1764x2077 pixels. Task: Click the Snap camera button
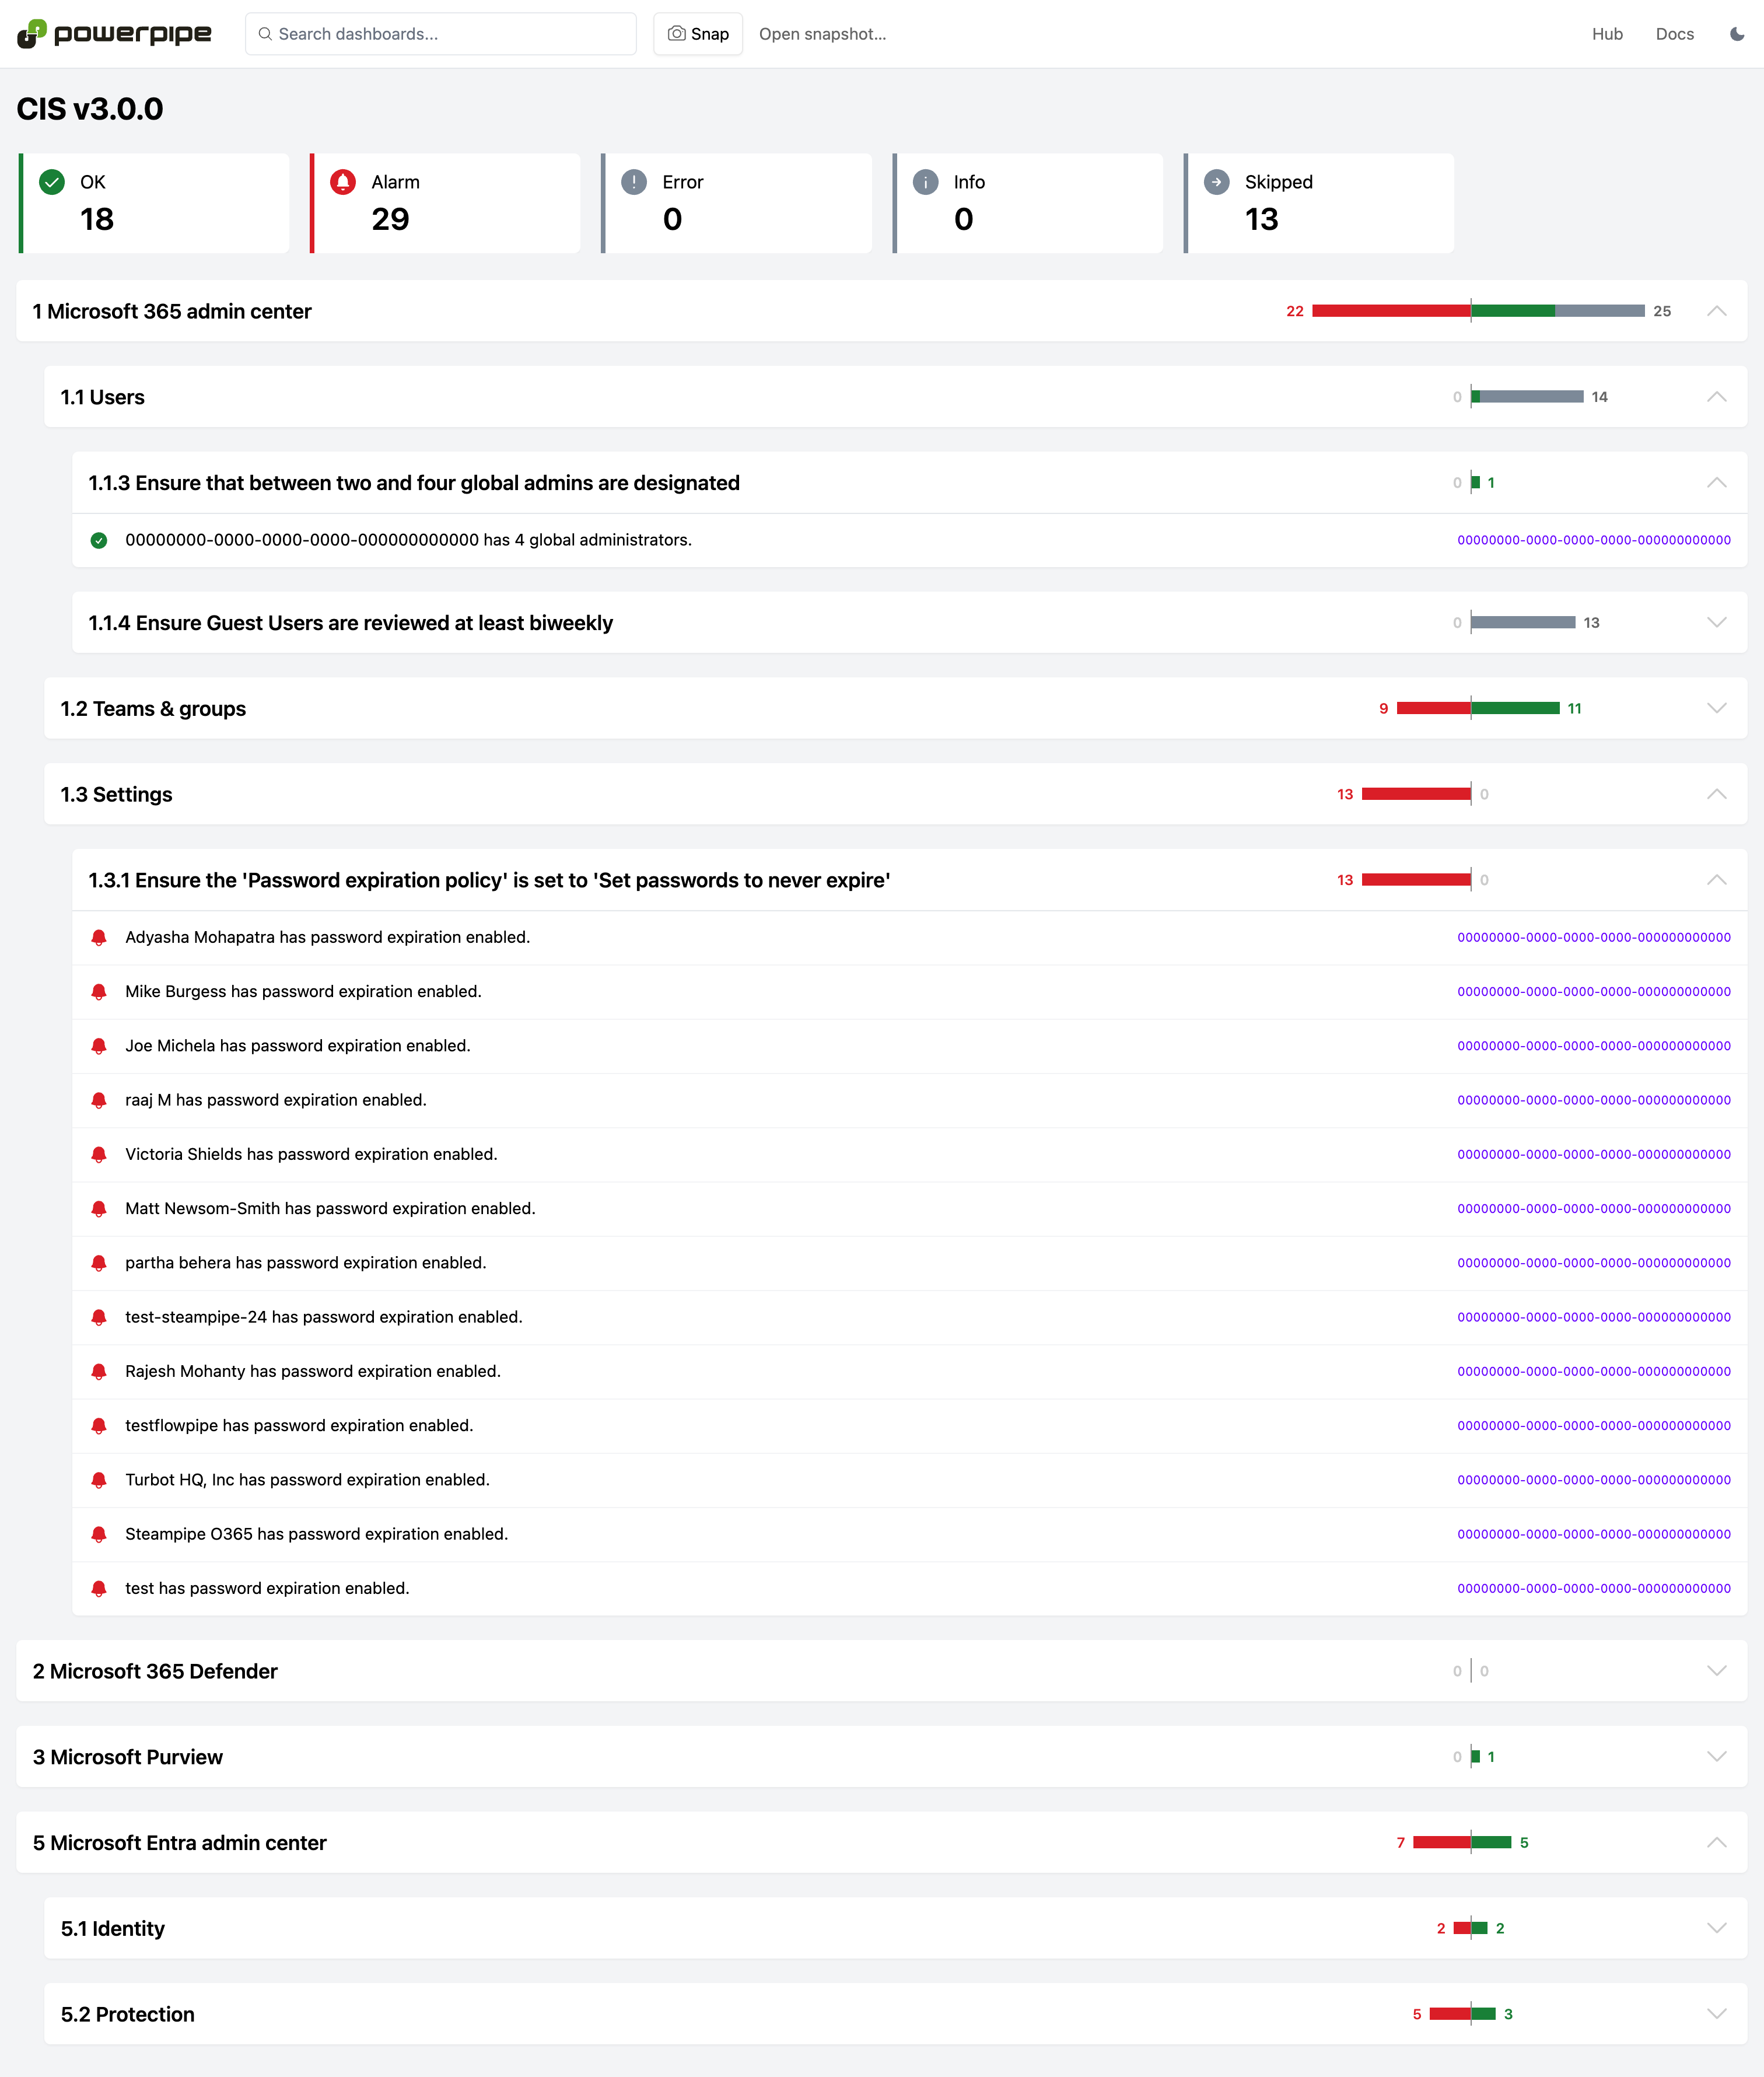coord(698,34)
